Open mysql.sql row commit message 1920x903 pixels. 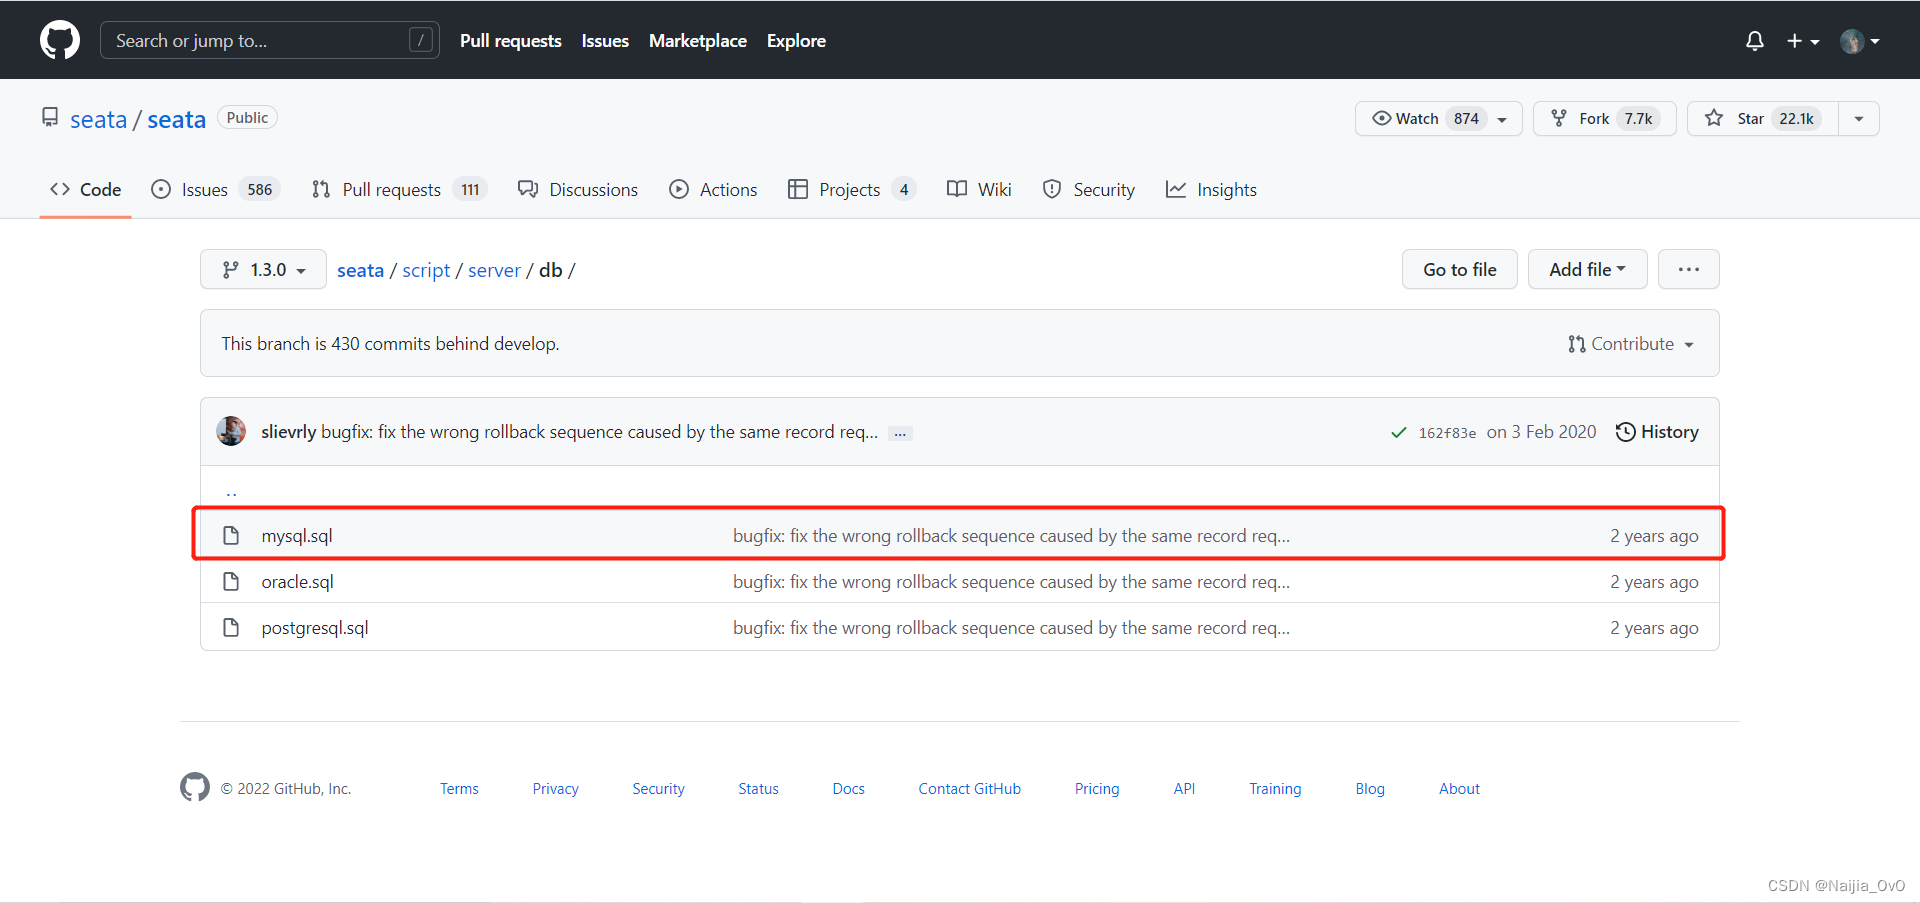click(x=1011, y=536)
